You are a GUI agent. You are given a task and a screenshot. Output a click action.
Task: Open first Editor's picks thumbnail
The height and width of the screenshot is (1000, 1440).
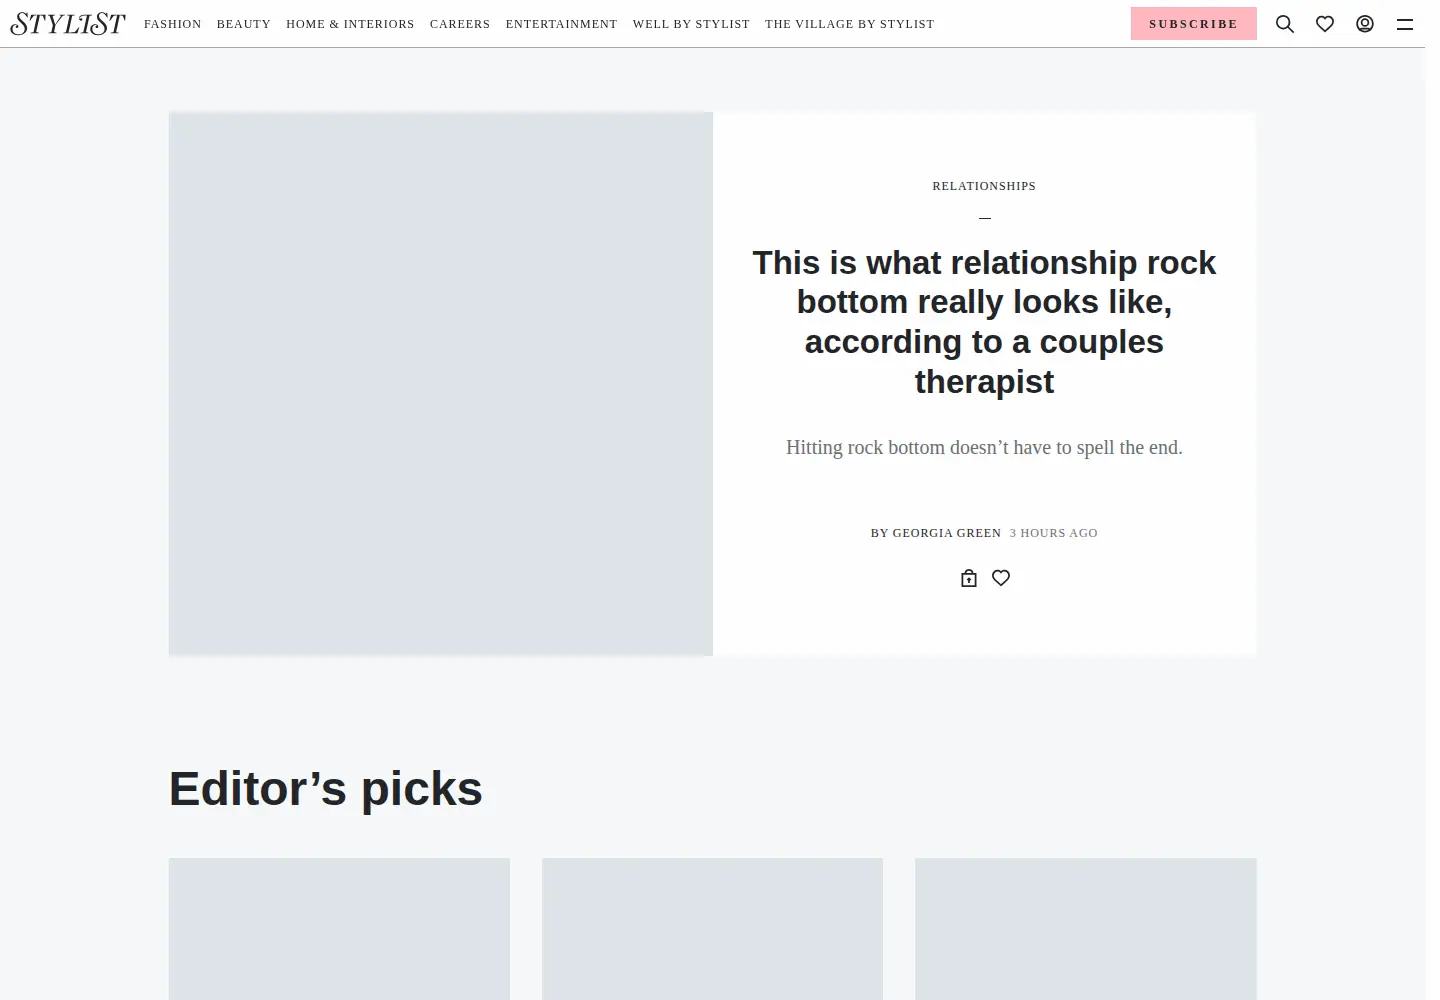click(339, 929)
